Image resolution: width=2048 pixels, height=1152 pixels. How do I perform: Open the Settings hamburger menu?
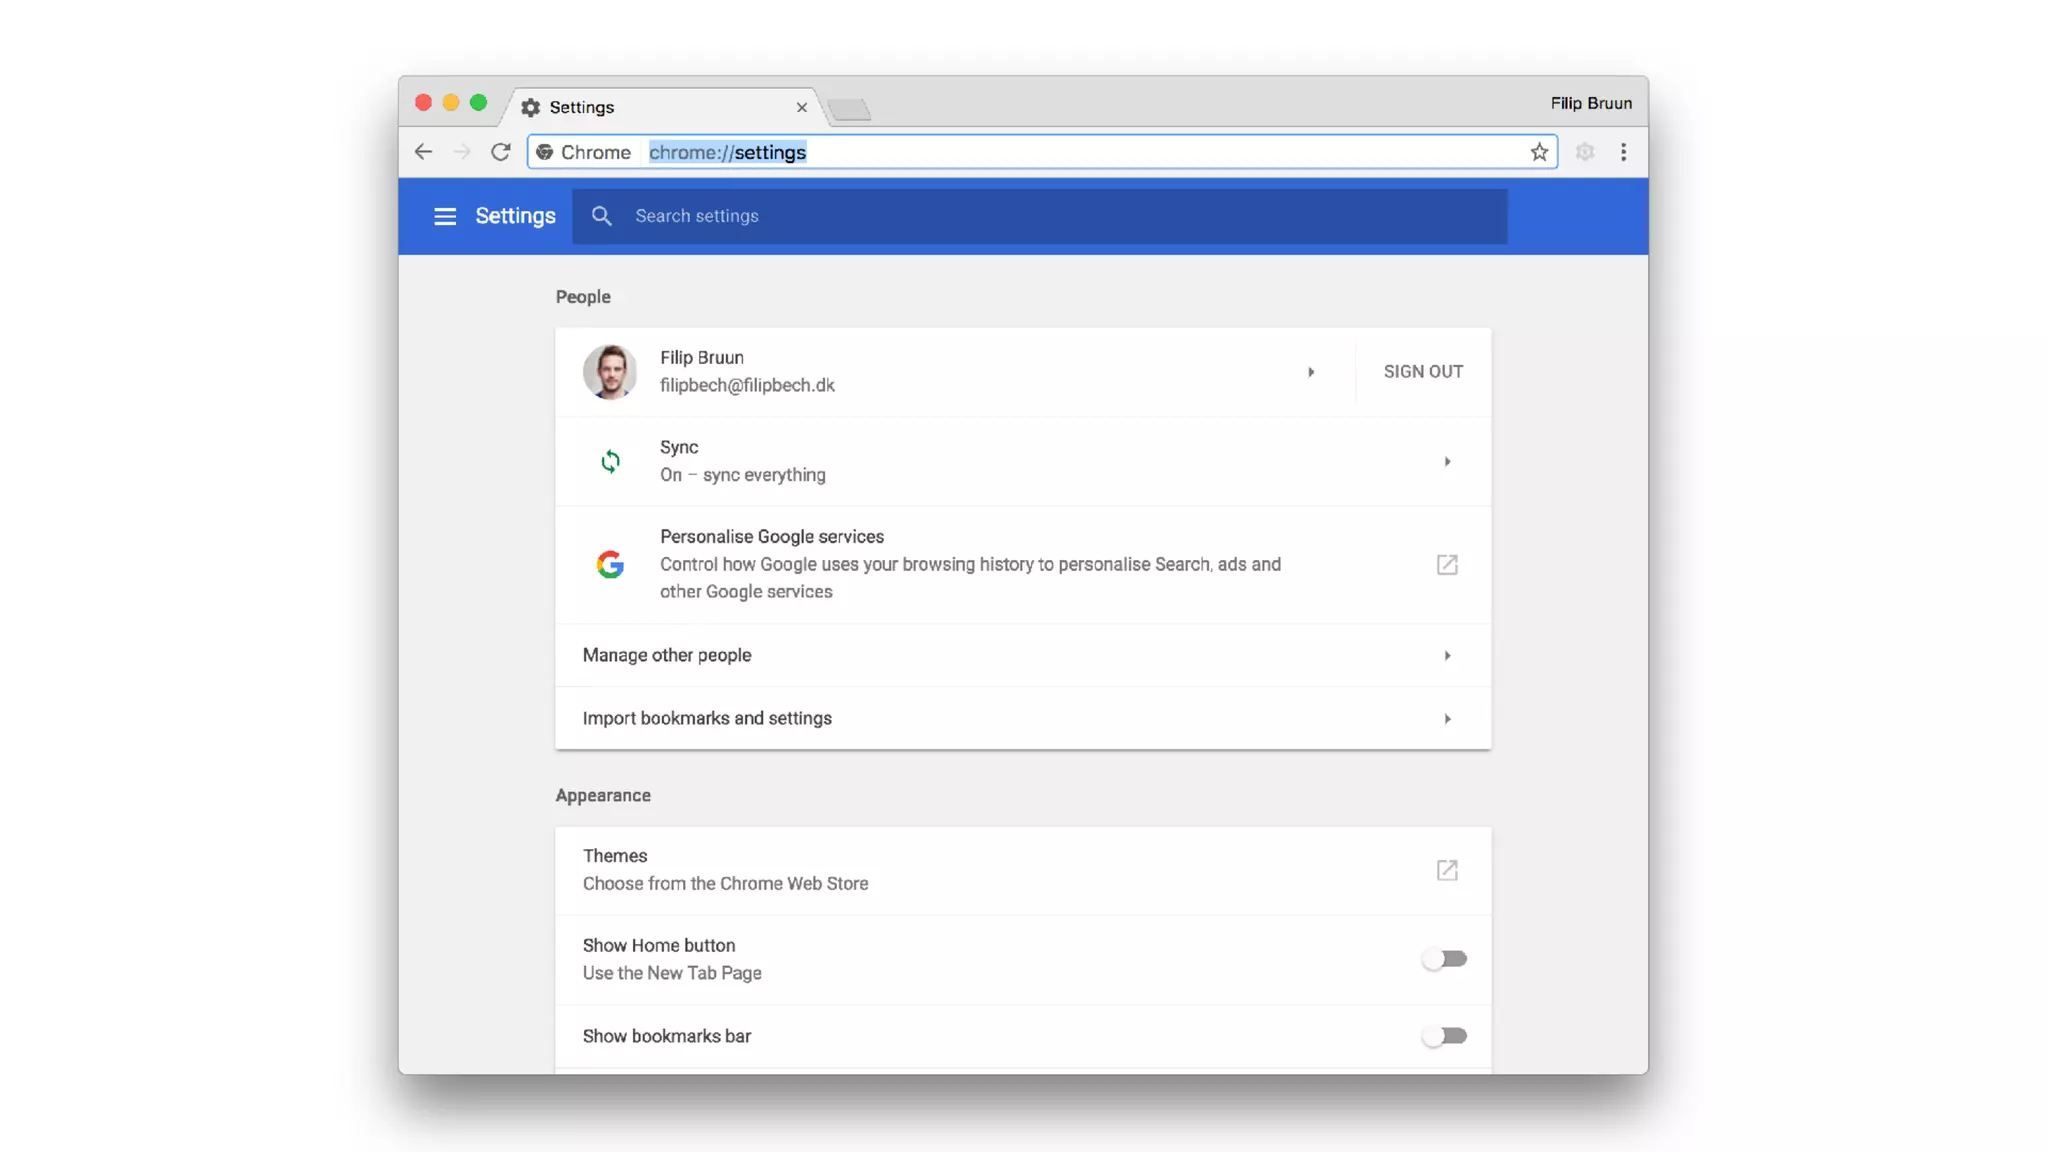[x=444, y=216]
